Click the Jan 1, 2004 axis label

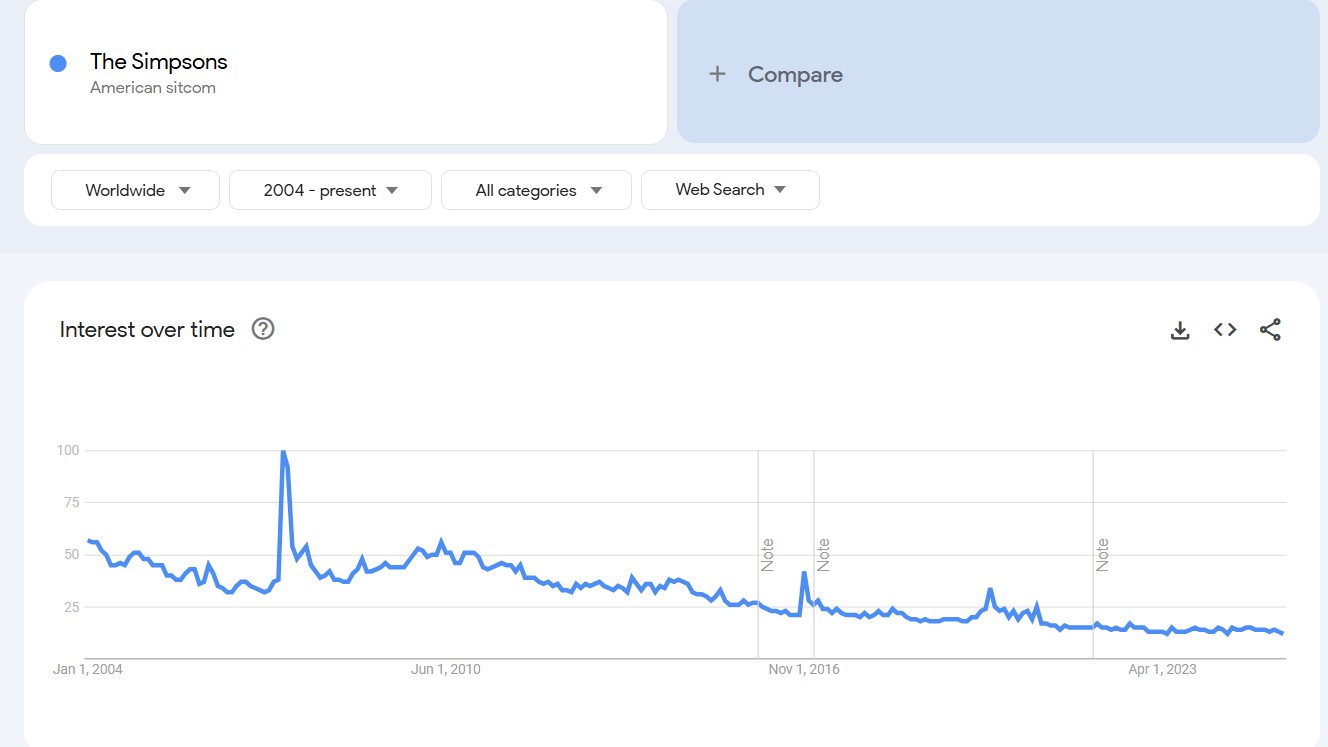tap(88, 669)
